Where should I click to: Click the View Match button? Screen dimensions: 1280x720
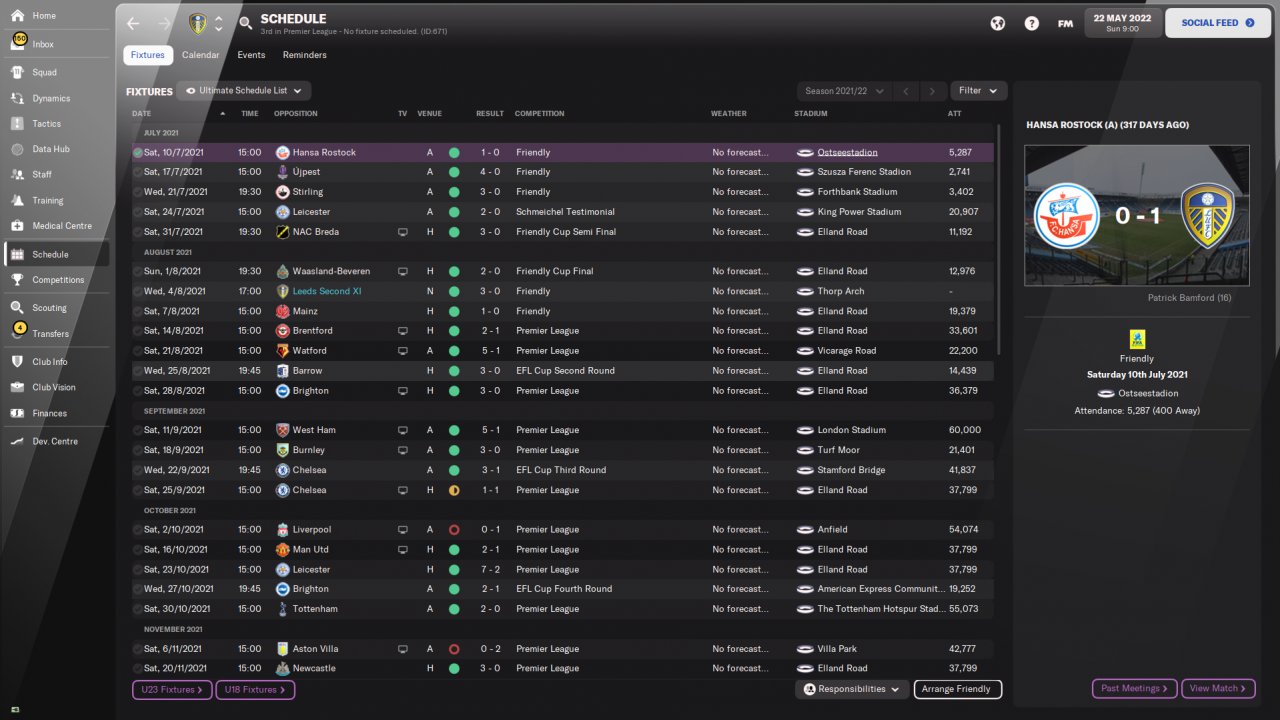point(1217,689)
